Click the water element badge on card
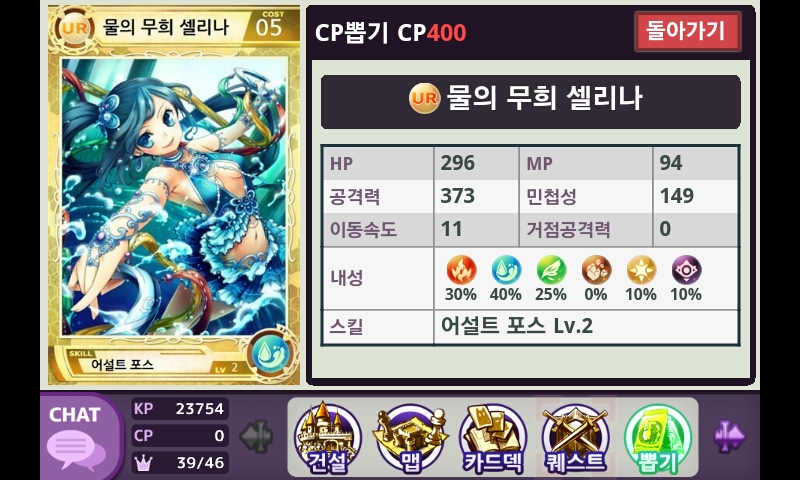Viewport: 800px width, 480px height. [271, 353]
